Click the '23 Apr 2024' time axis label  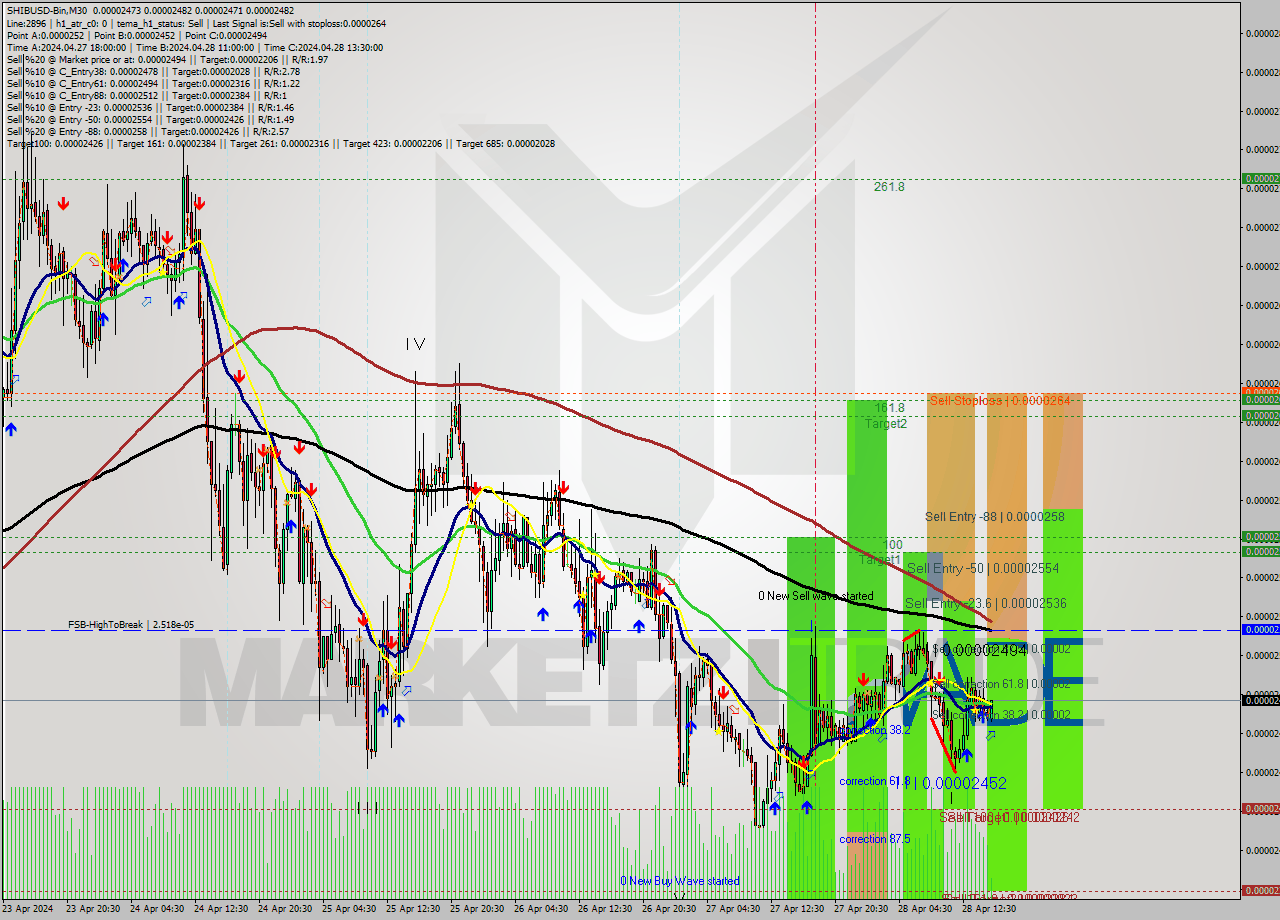tap(28, 909)
